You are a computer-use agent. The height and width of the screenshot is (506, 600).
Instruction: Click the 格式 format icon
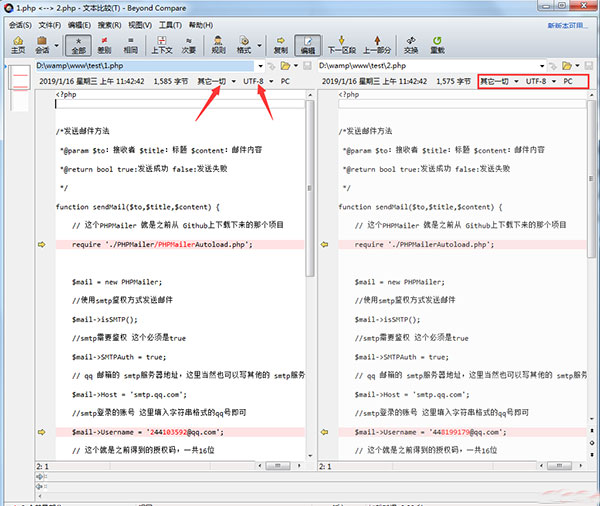click(x=244, y=45)
